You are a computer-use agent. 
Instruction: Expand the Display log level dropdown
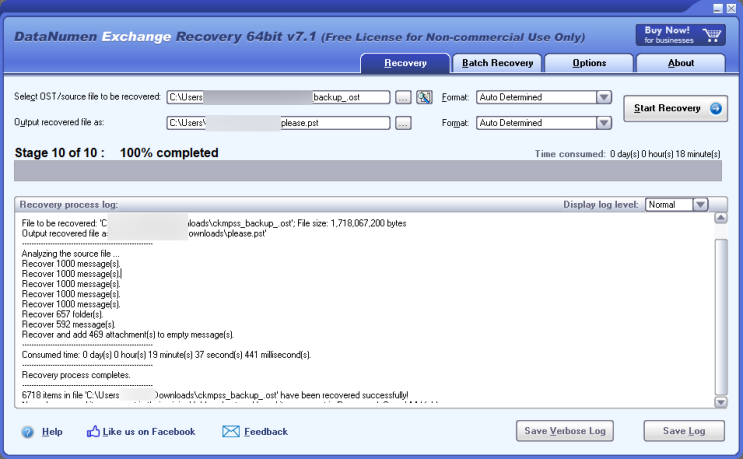(x=700, y=205)
